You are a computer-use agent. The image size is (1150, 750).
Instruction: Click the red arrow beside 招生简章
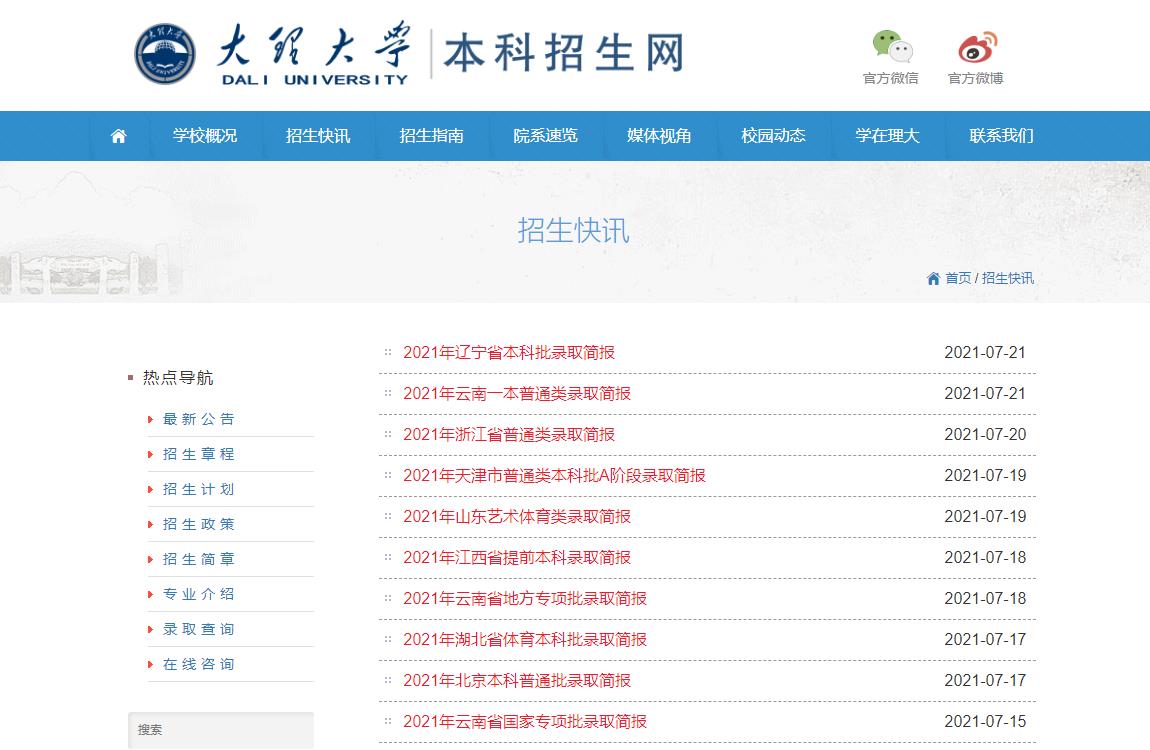(150, 560)
